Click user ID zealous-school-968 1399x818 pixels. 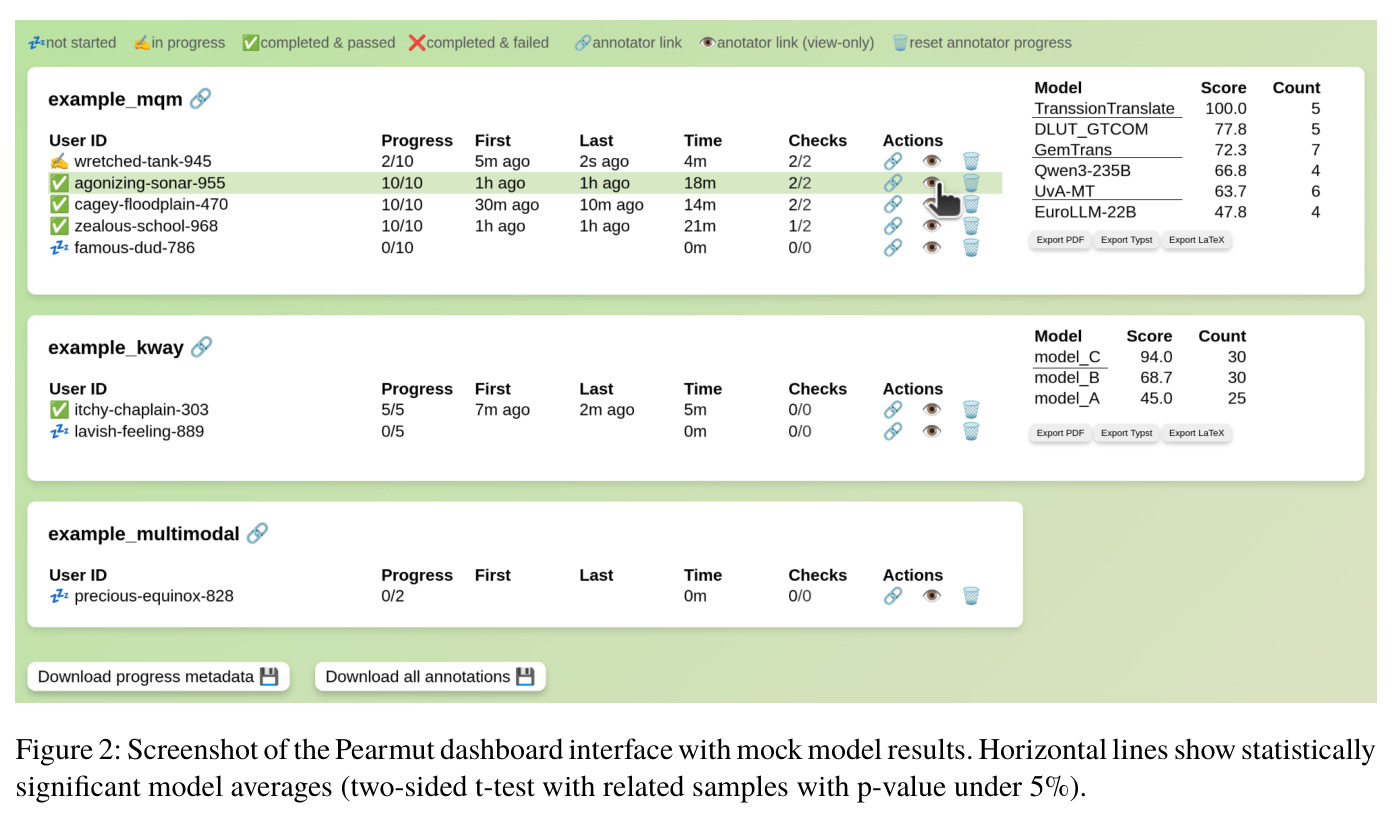146,226
